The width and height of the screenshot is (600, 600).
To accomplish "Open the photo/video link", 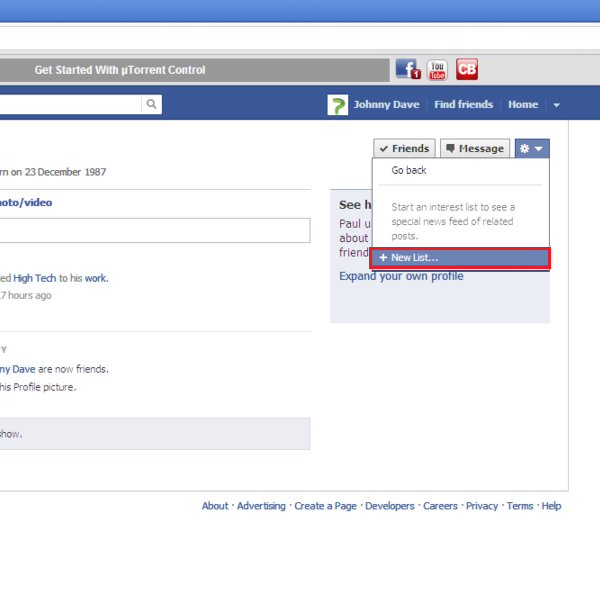I will [x=26, y=202].
